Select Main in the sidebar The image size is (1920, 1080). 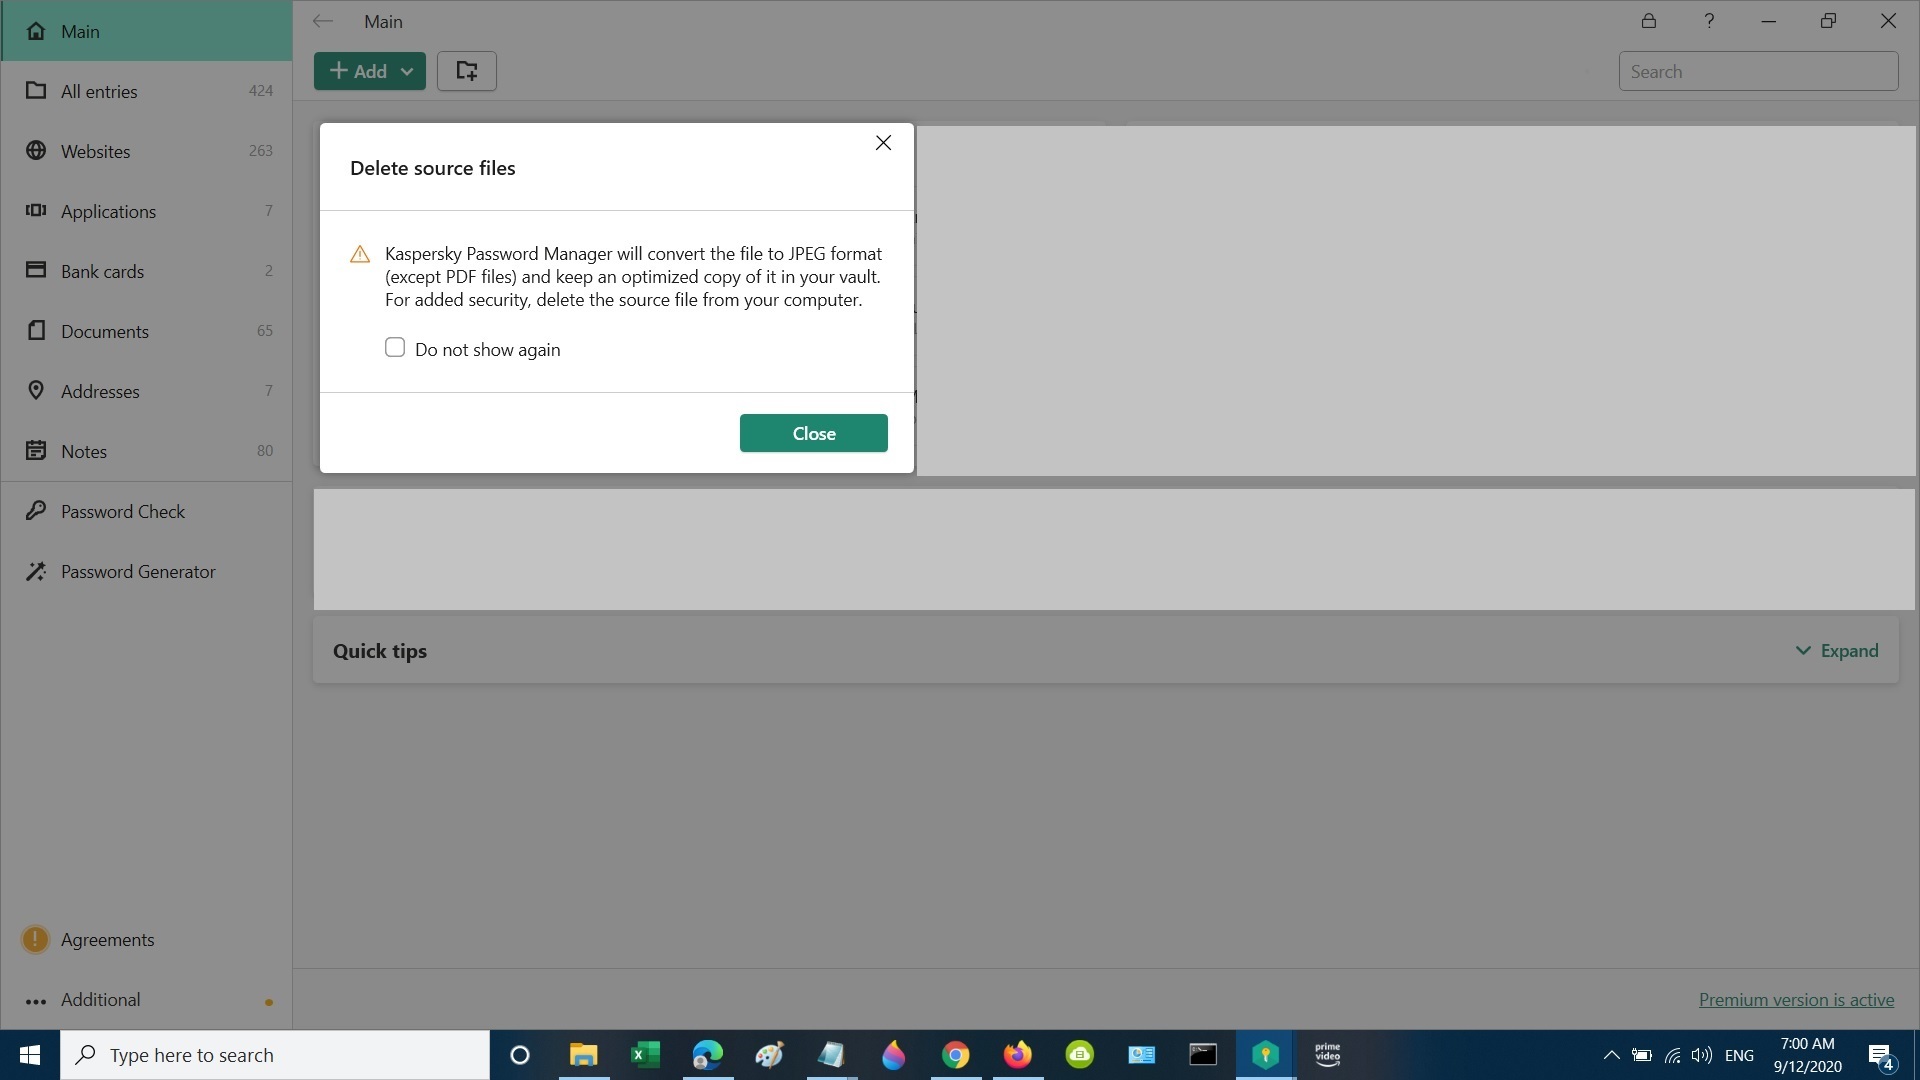[x=147, y=31]
